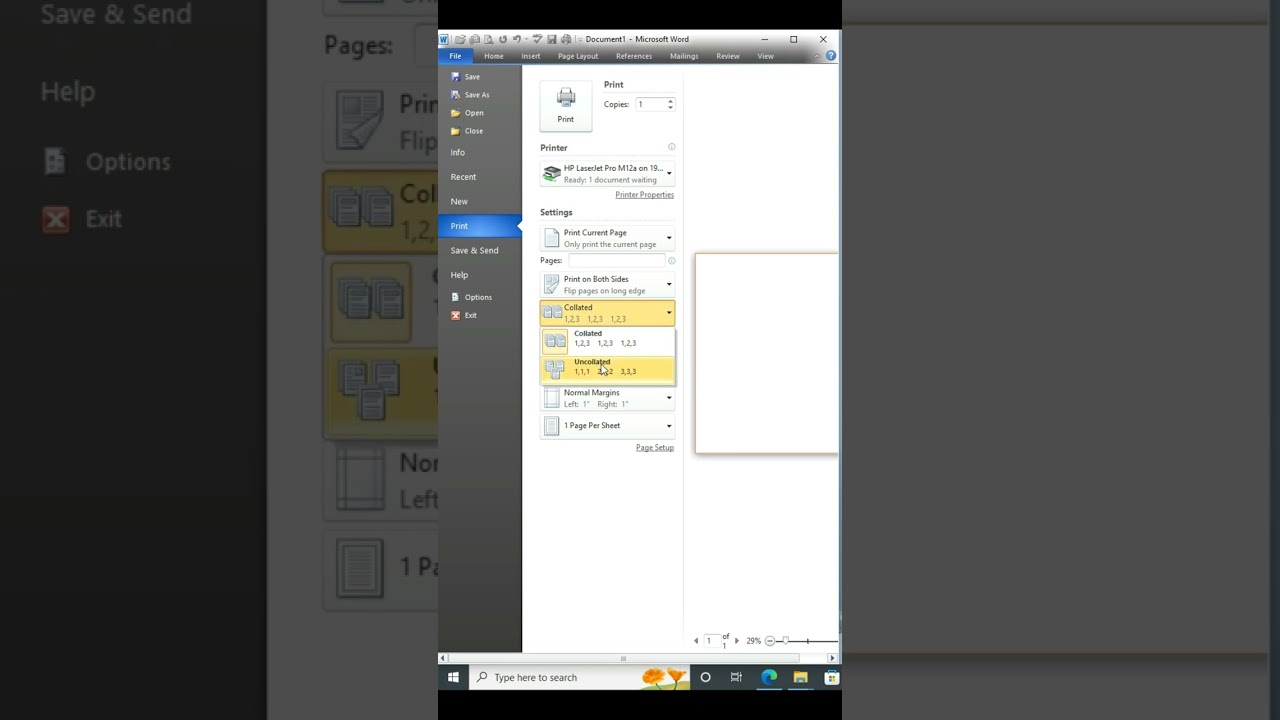Open Word Options from sidebar
The width and height of the screenshot is (1280, 720).
471,297
